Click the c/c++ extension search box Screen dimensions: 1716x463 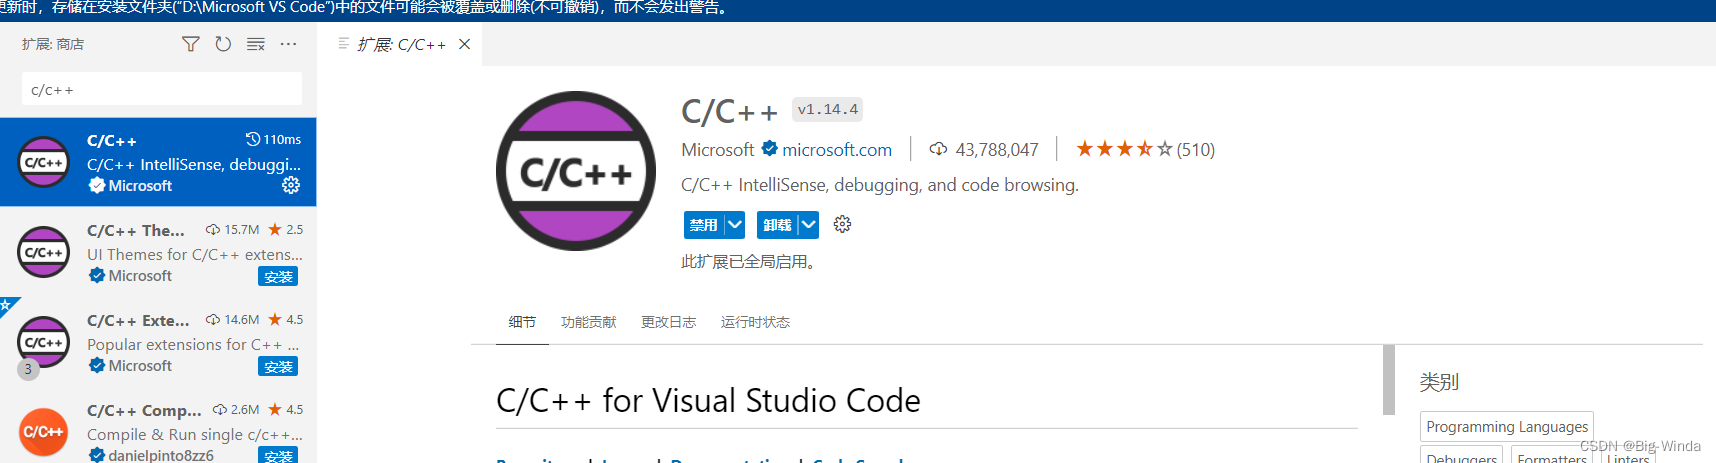(162, 89)
